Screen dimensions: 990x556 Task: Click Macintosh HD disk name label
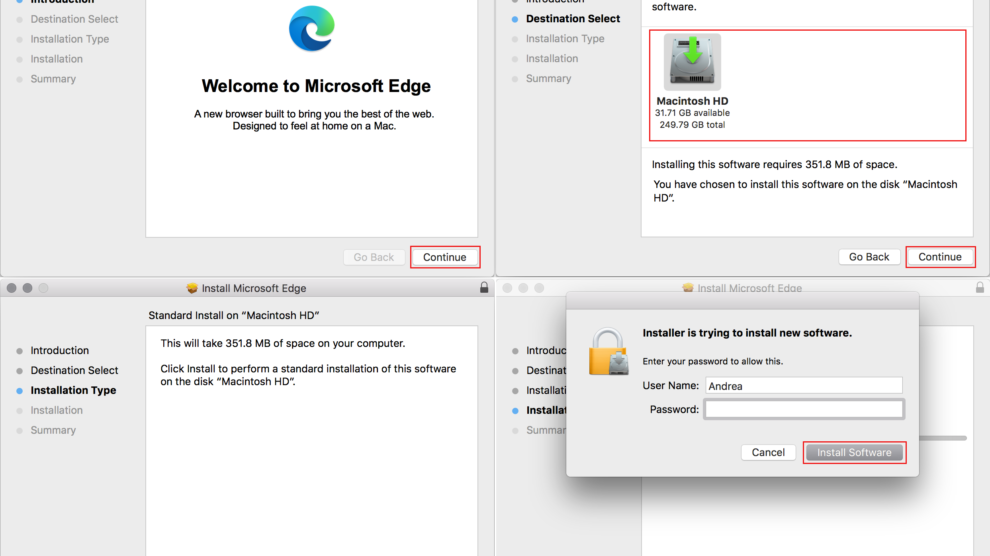coord(692,101)
